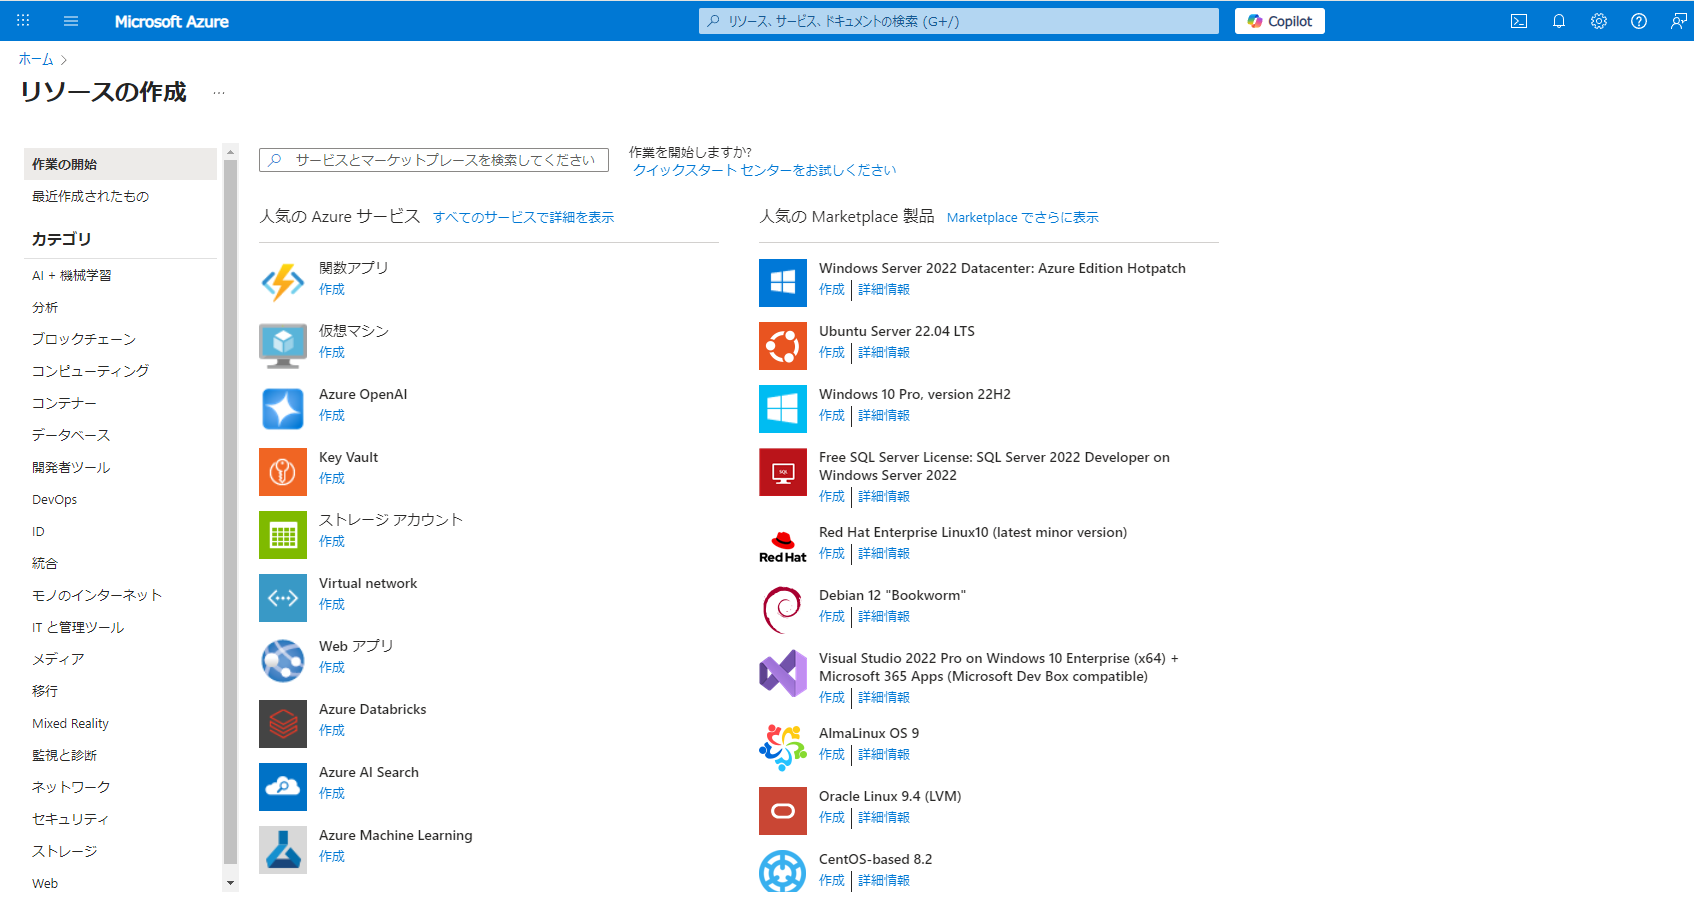Image resolution: width=1694 pixels, height=912 pixels.
Task: Click the Microsoft Azure logo text
Action: [x=172, y=21]
